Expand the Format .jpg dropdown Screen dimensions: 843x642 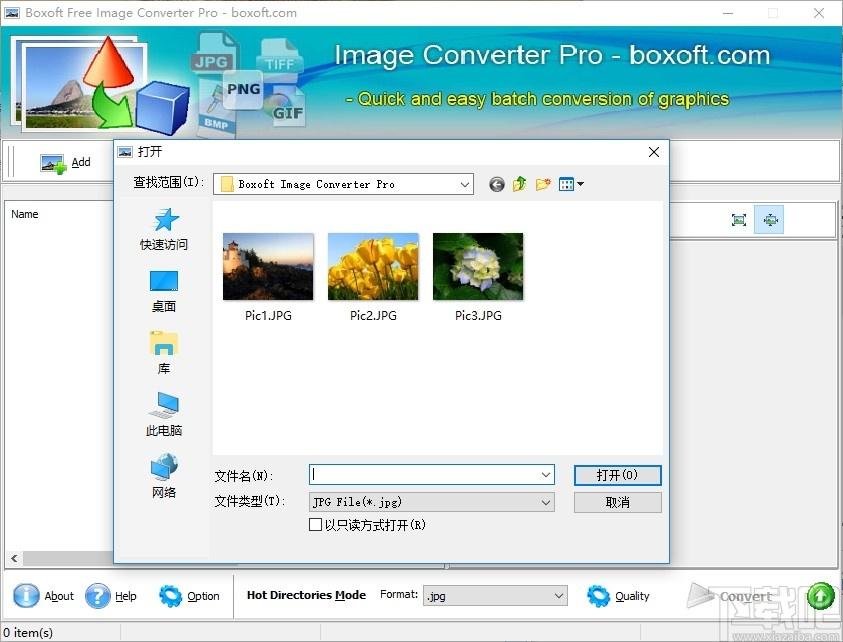click(x=559, y=596)
